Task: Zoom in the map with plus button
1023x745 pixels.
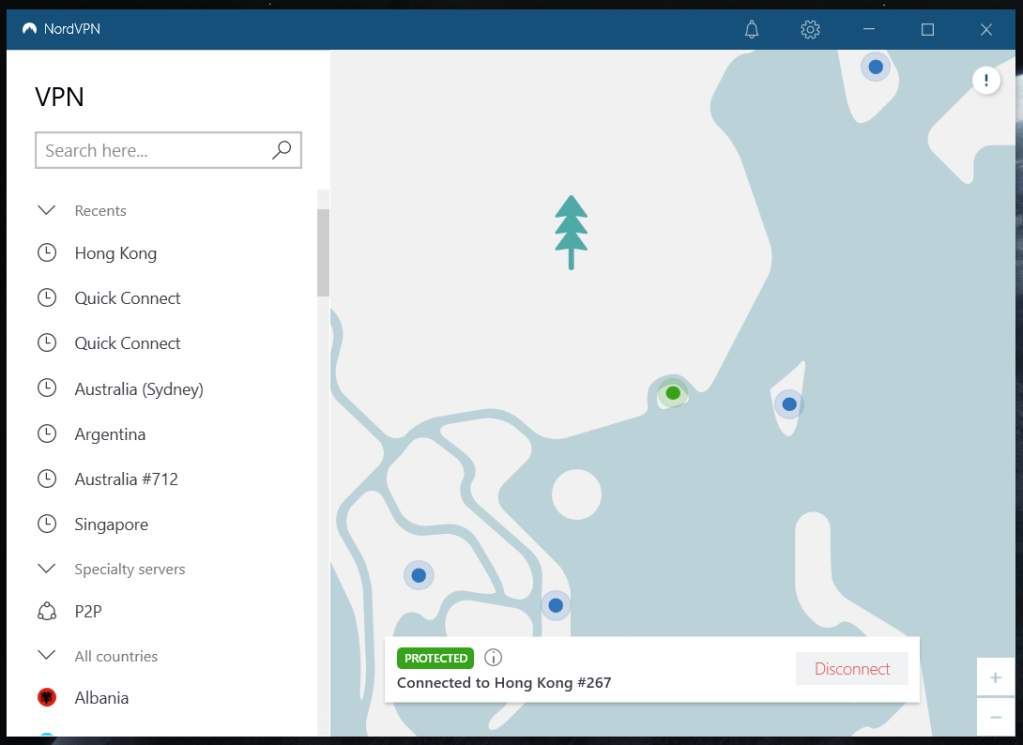Action: click(995, 678)
